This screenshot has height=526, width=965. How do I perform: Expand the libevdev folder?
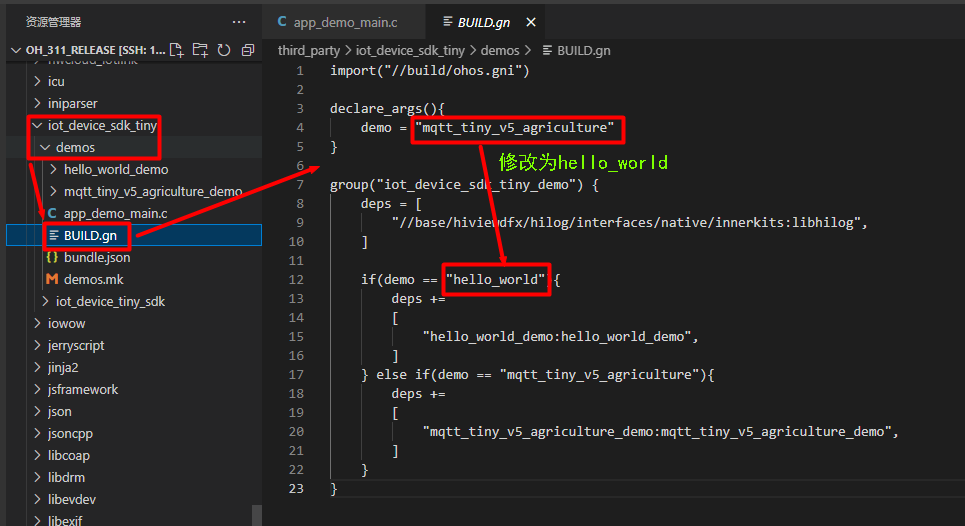tap(38, 500)
